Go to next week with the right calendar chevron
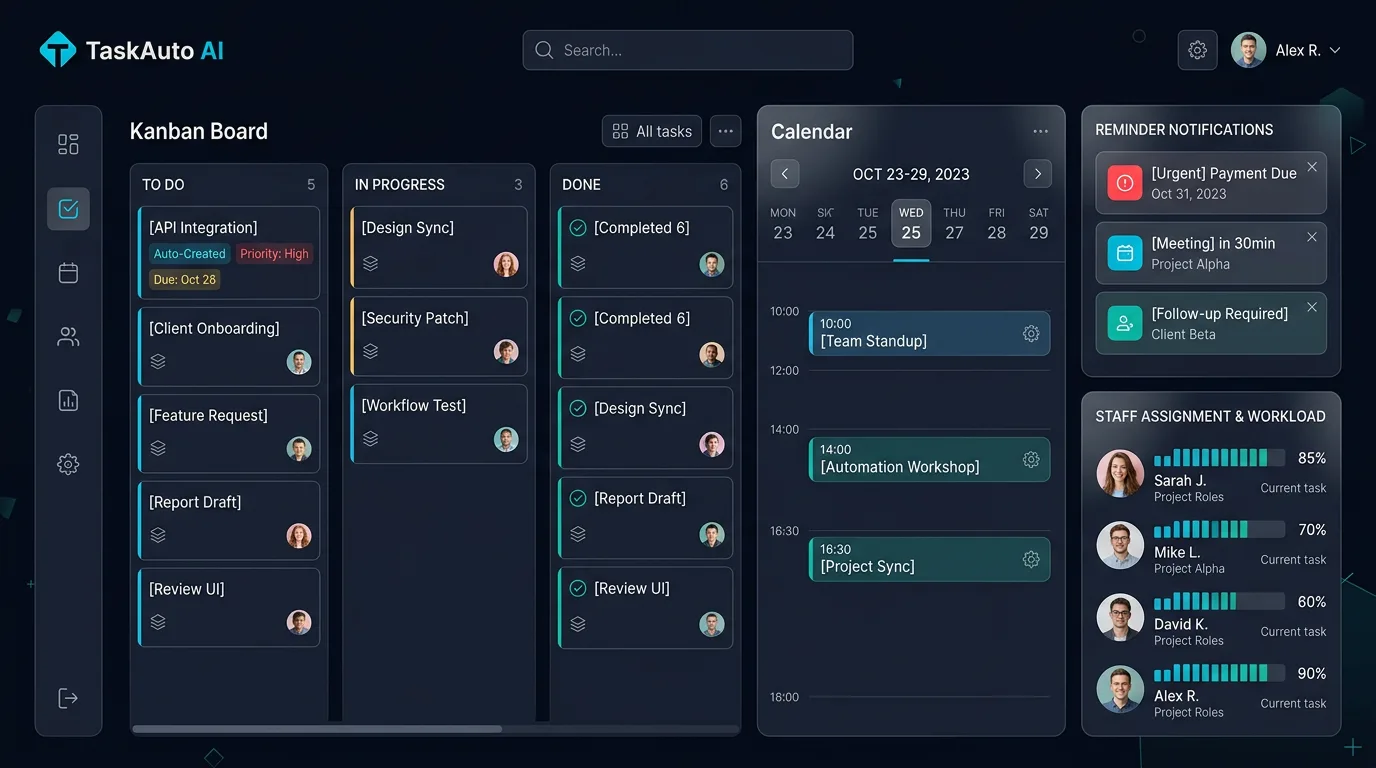This screenshot has width=1376, height=768. (x=1037, y=173)
